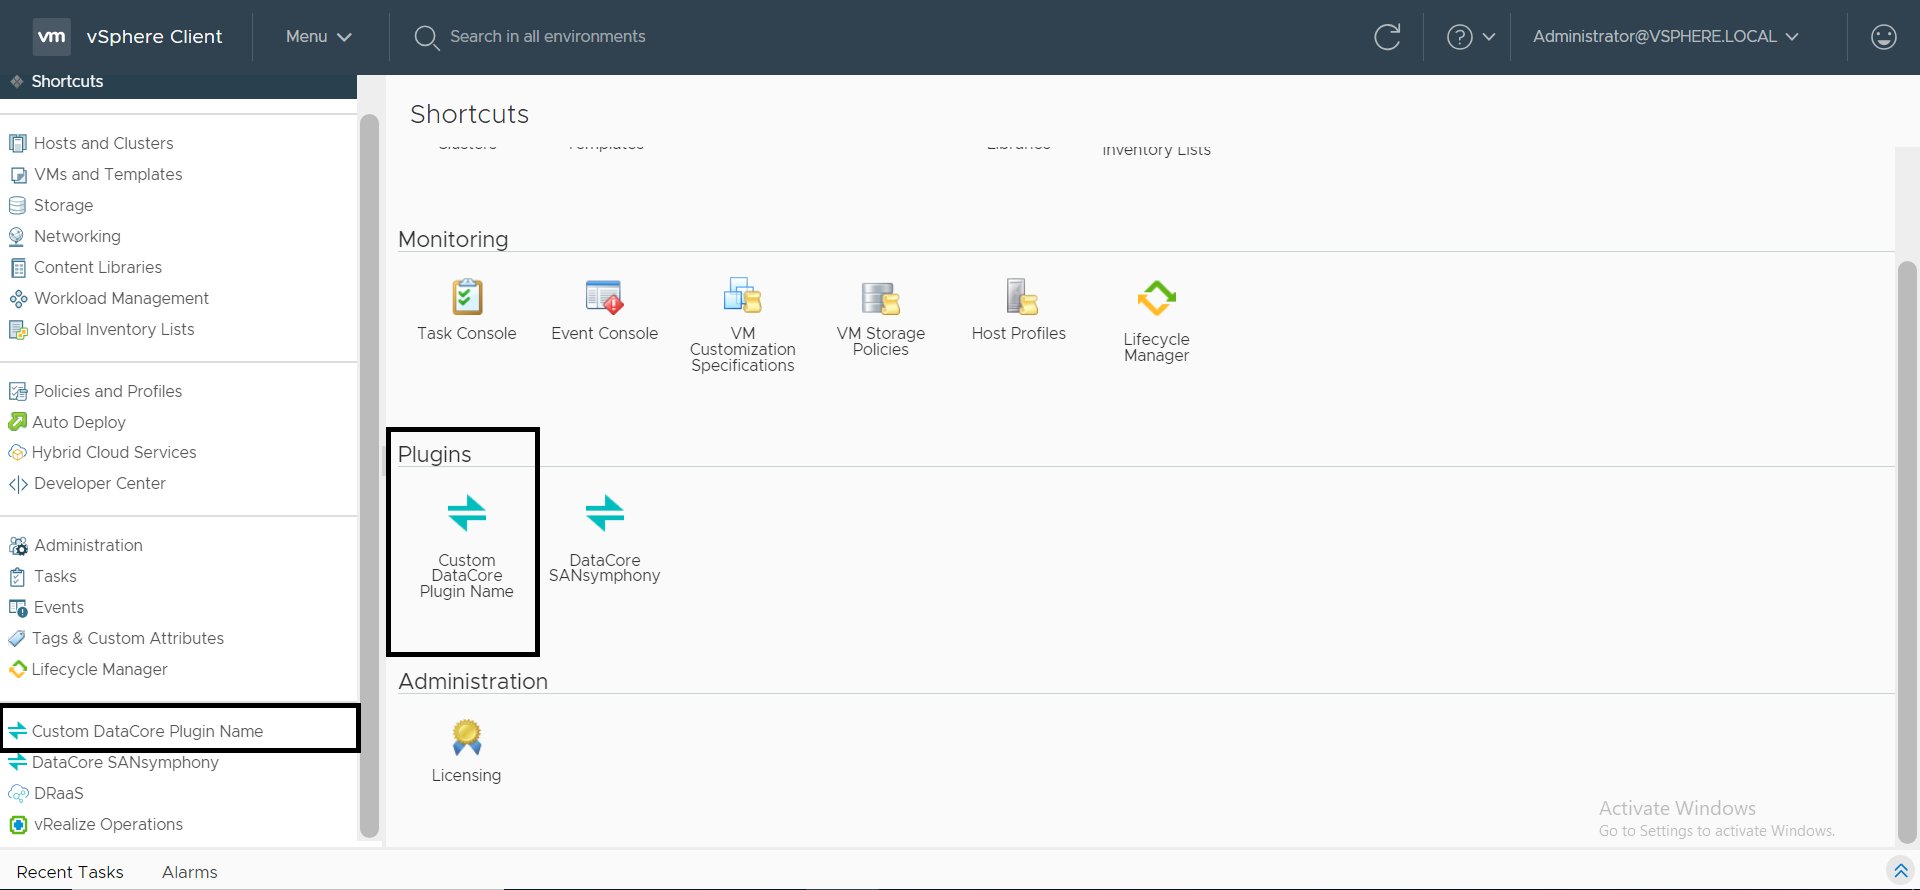
Task: Open DataCore SANsymphony plugin shortcut icon
Action: 604,514
